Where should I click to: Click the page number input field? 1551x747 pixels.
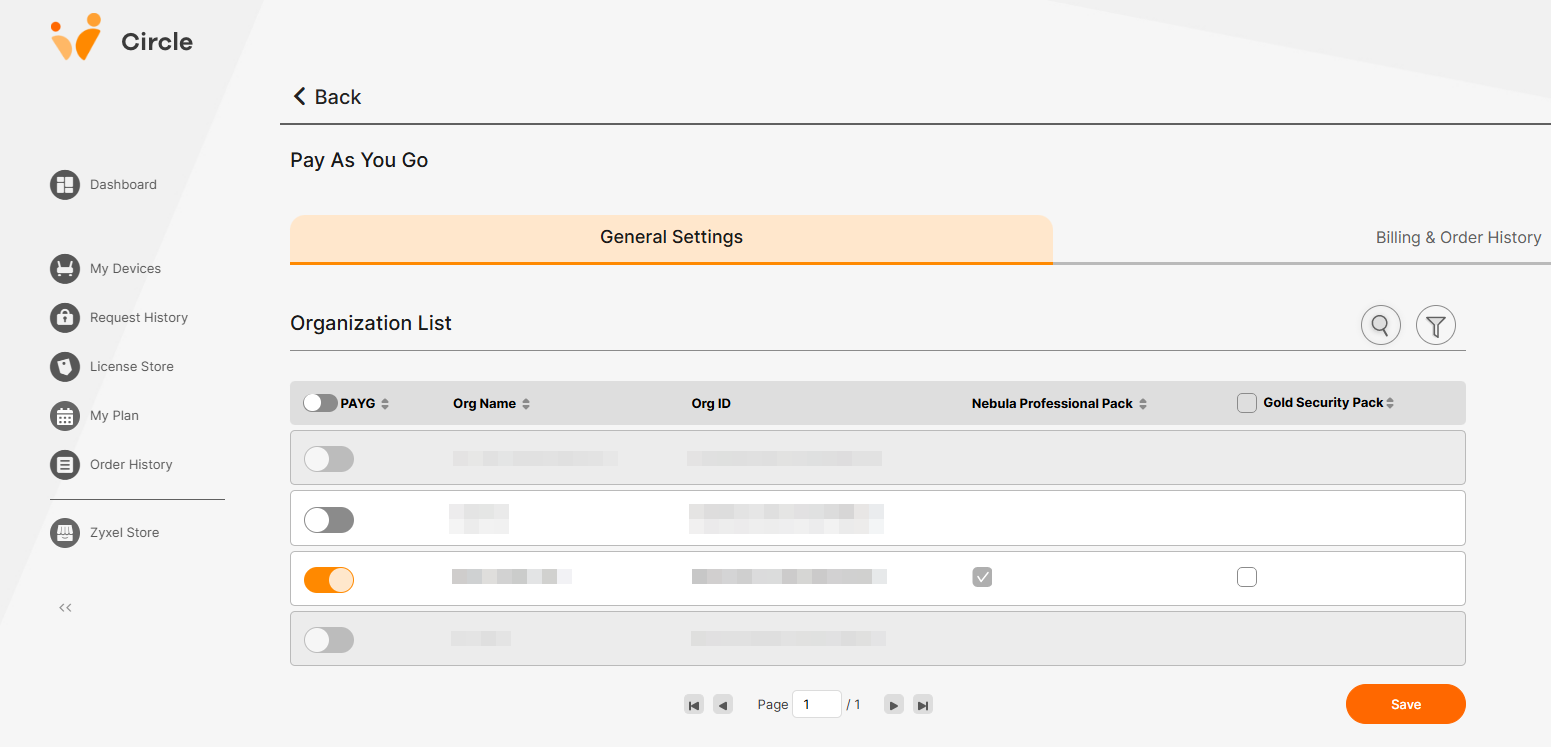(817, 704)
